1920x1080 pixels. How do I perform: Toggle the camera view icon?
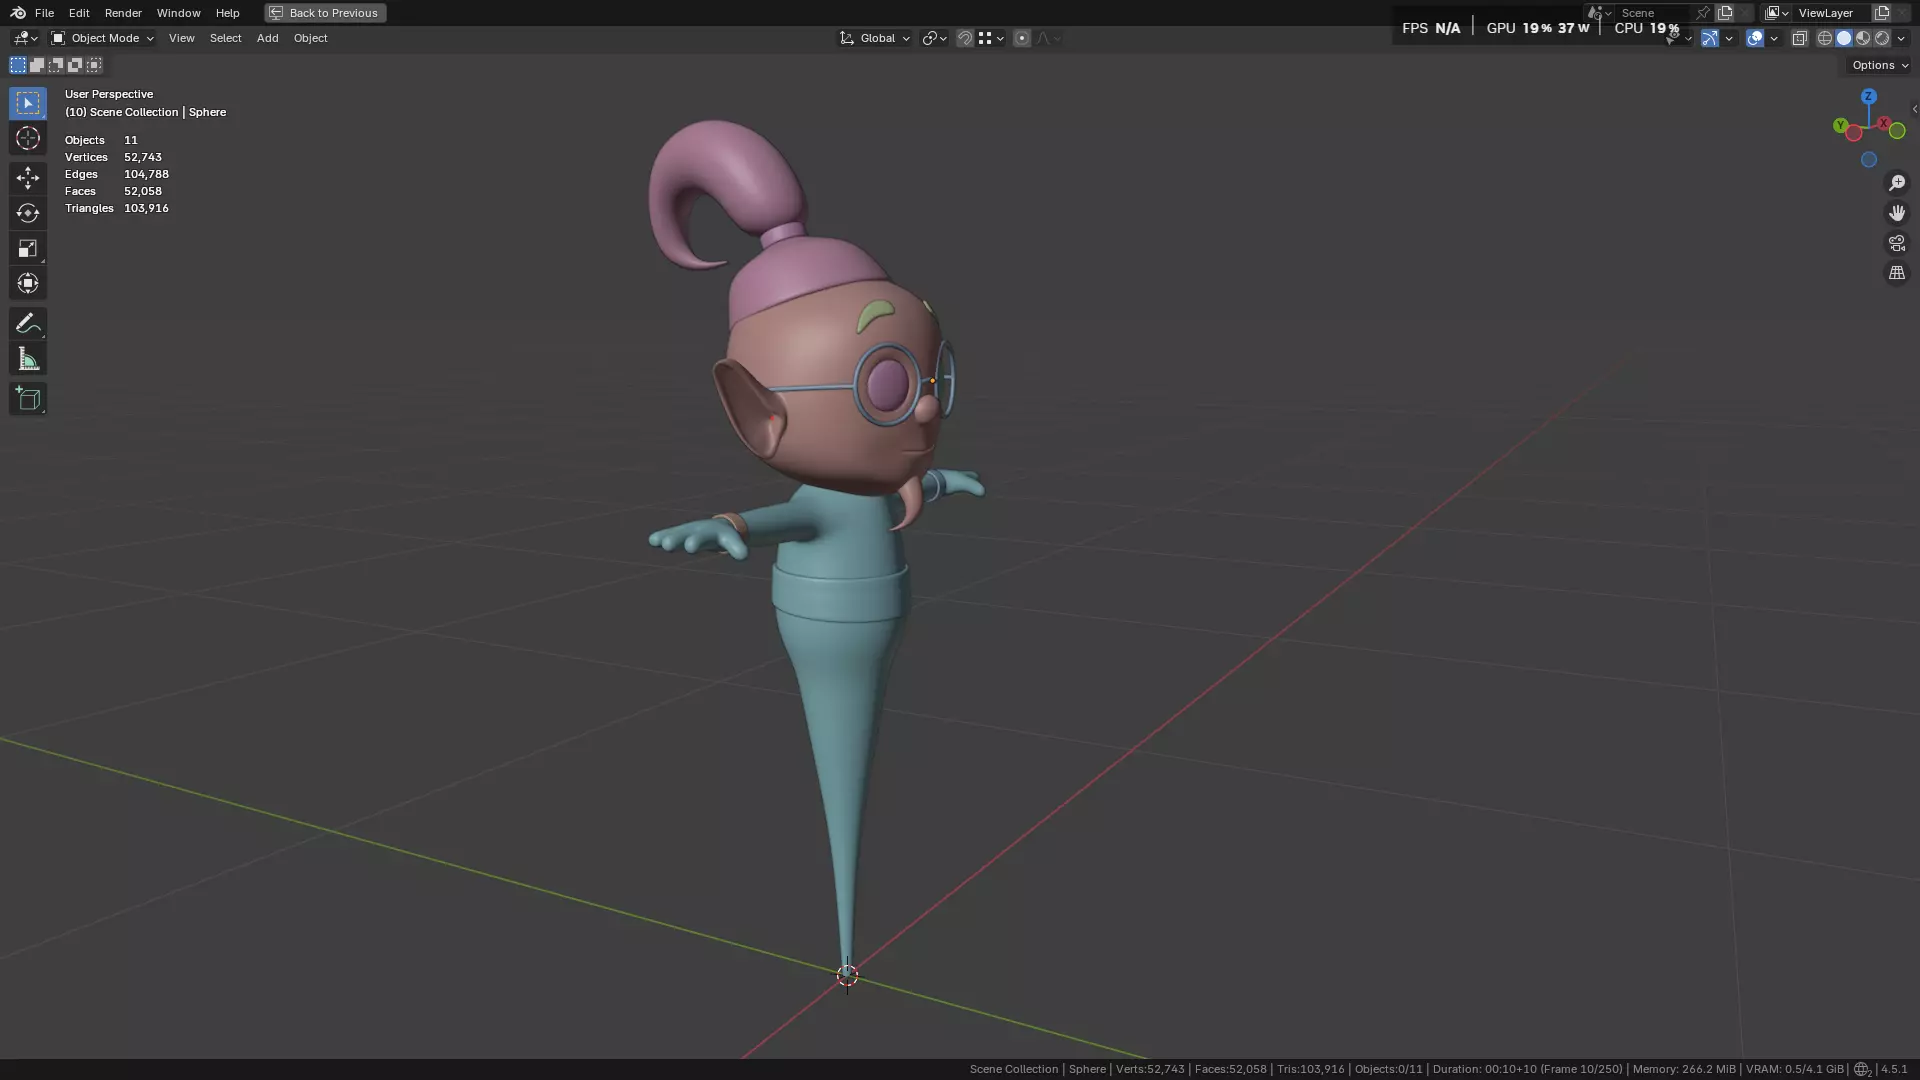(x=1897, y=243)
